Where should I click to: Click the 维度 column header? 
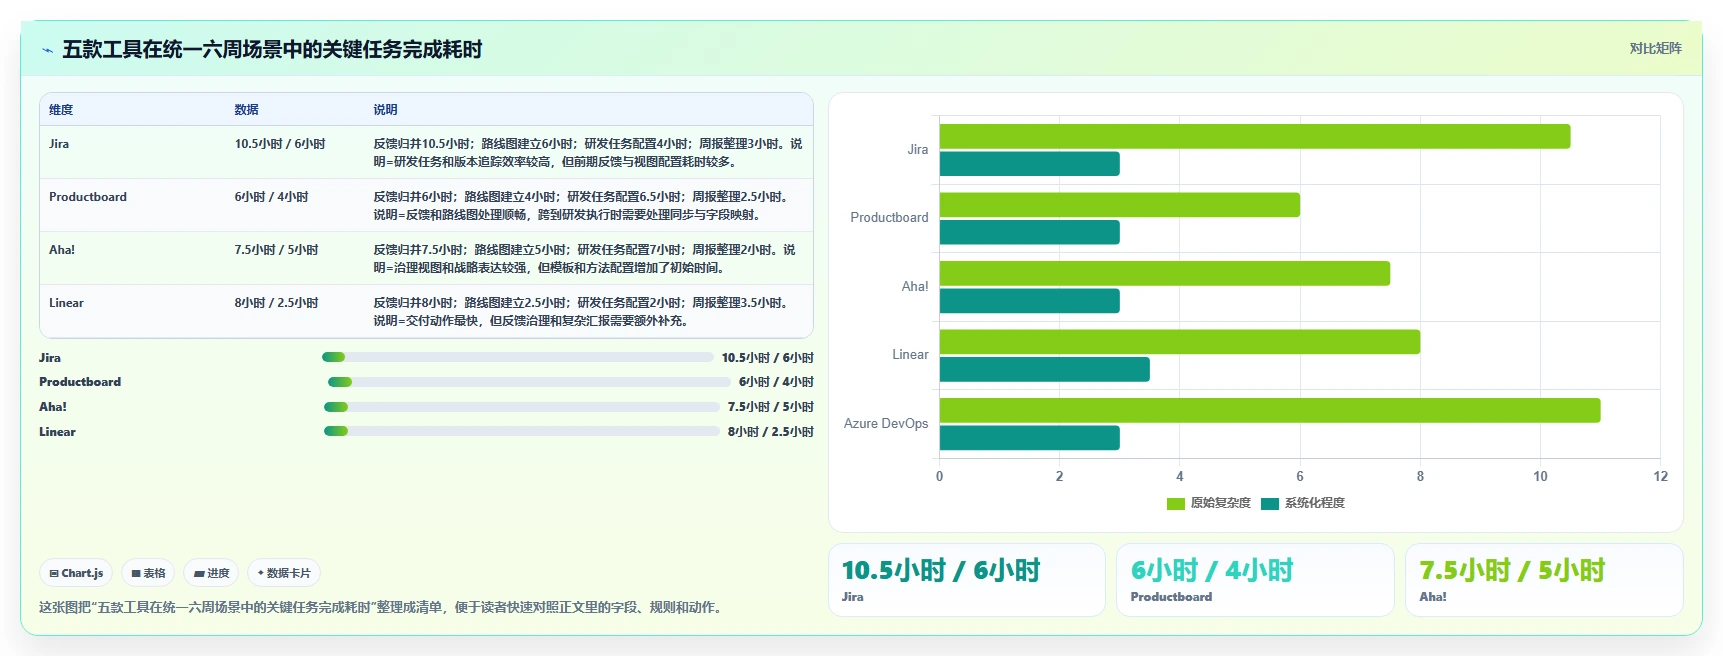click(x=61, y=110)
